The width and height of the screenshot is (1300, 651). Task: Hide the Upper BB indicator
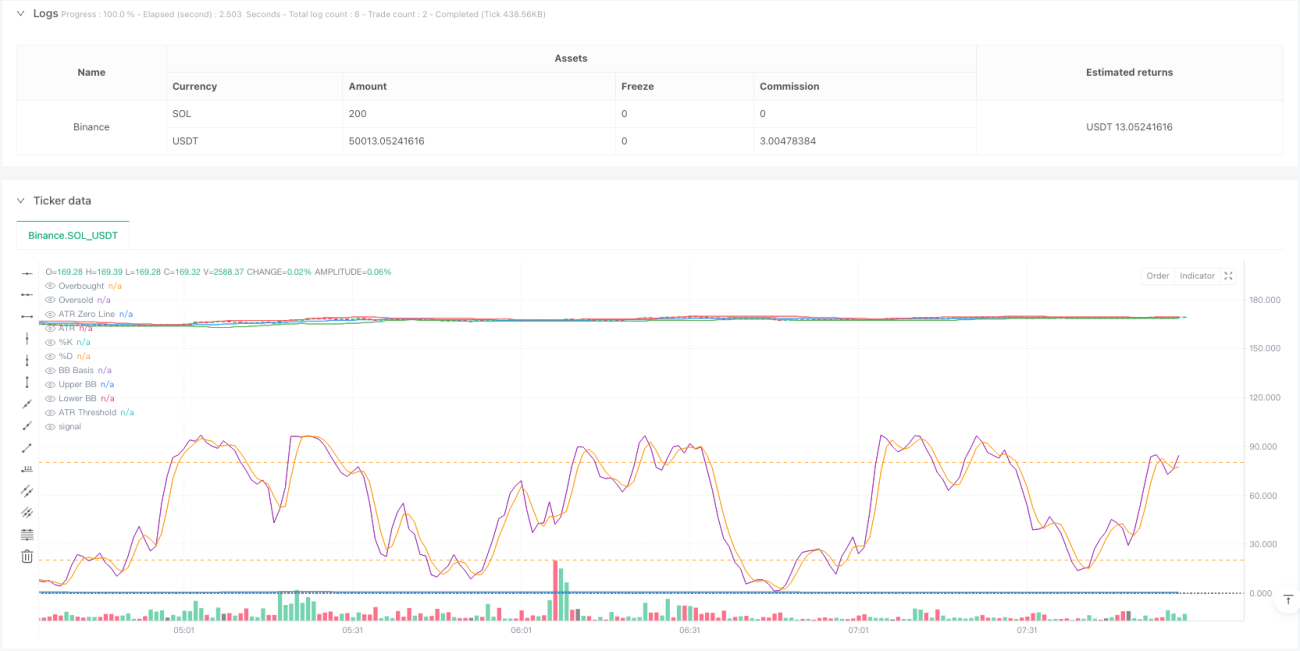(50, 384)
